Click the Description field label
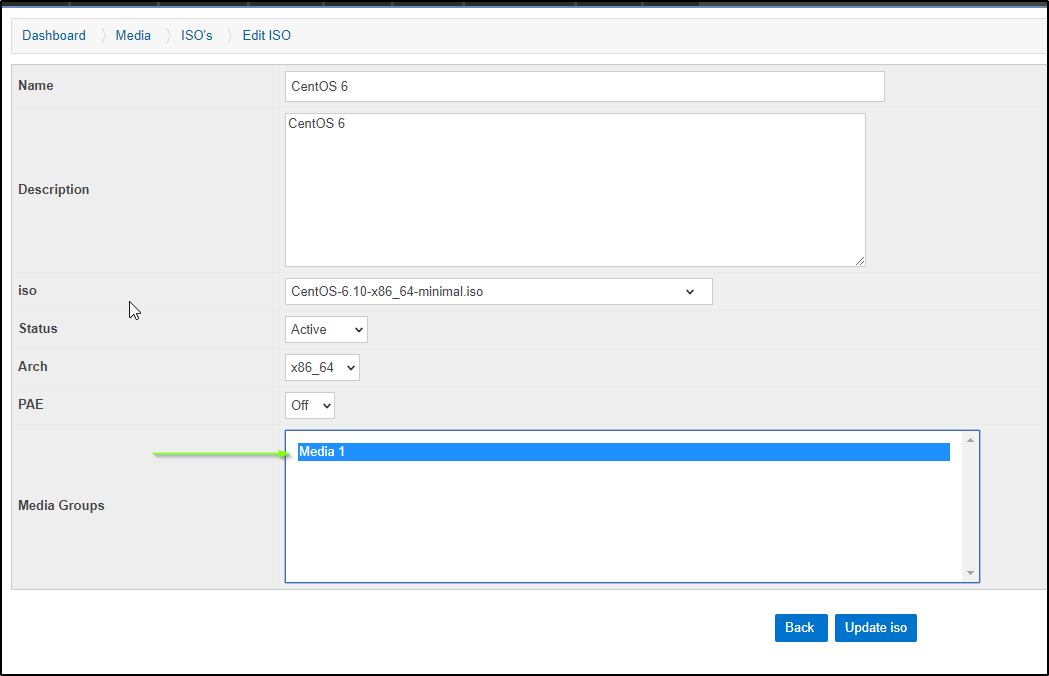Screen dimensions: 1049x676 pos(53,190)
